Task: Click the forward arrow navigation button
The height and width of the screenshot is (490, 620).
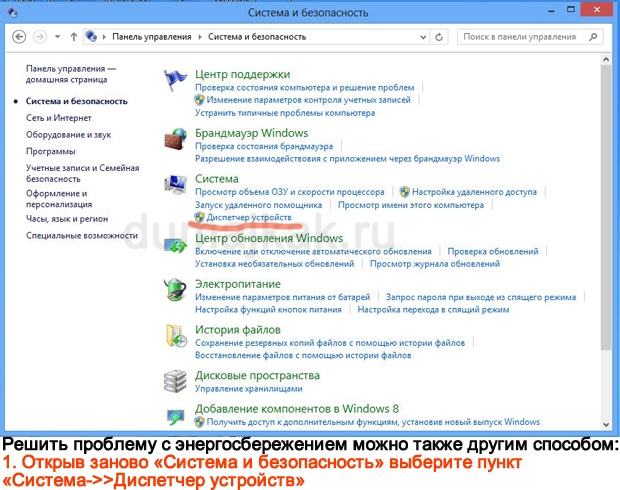Action: [40, 37]
